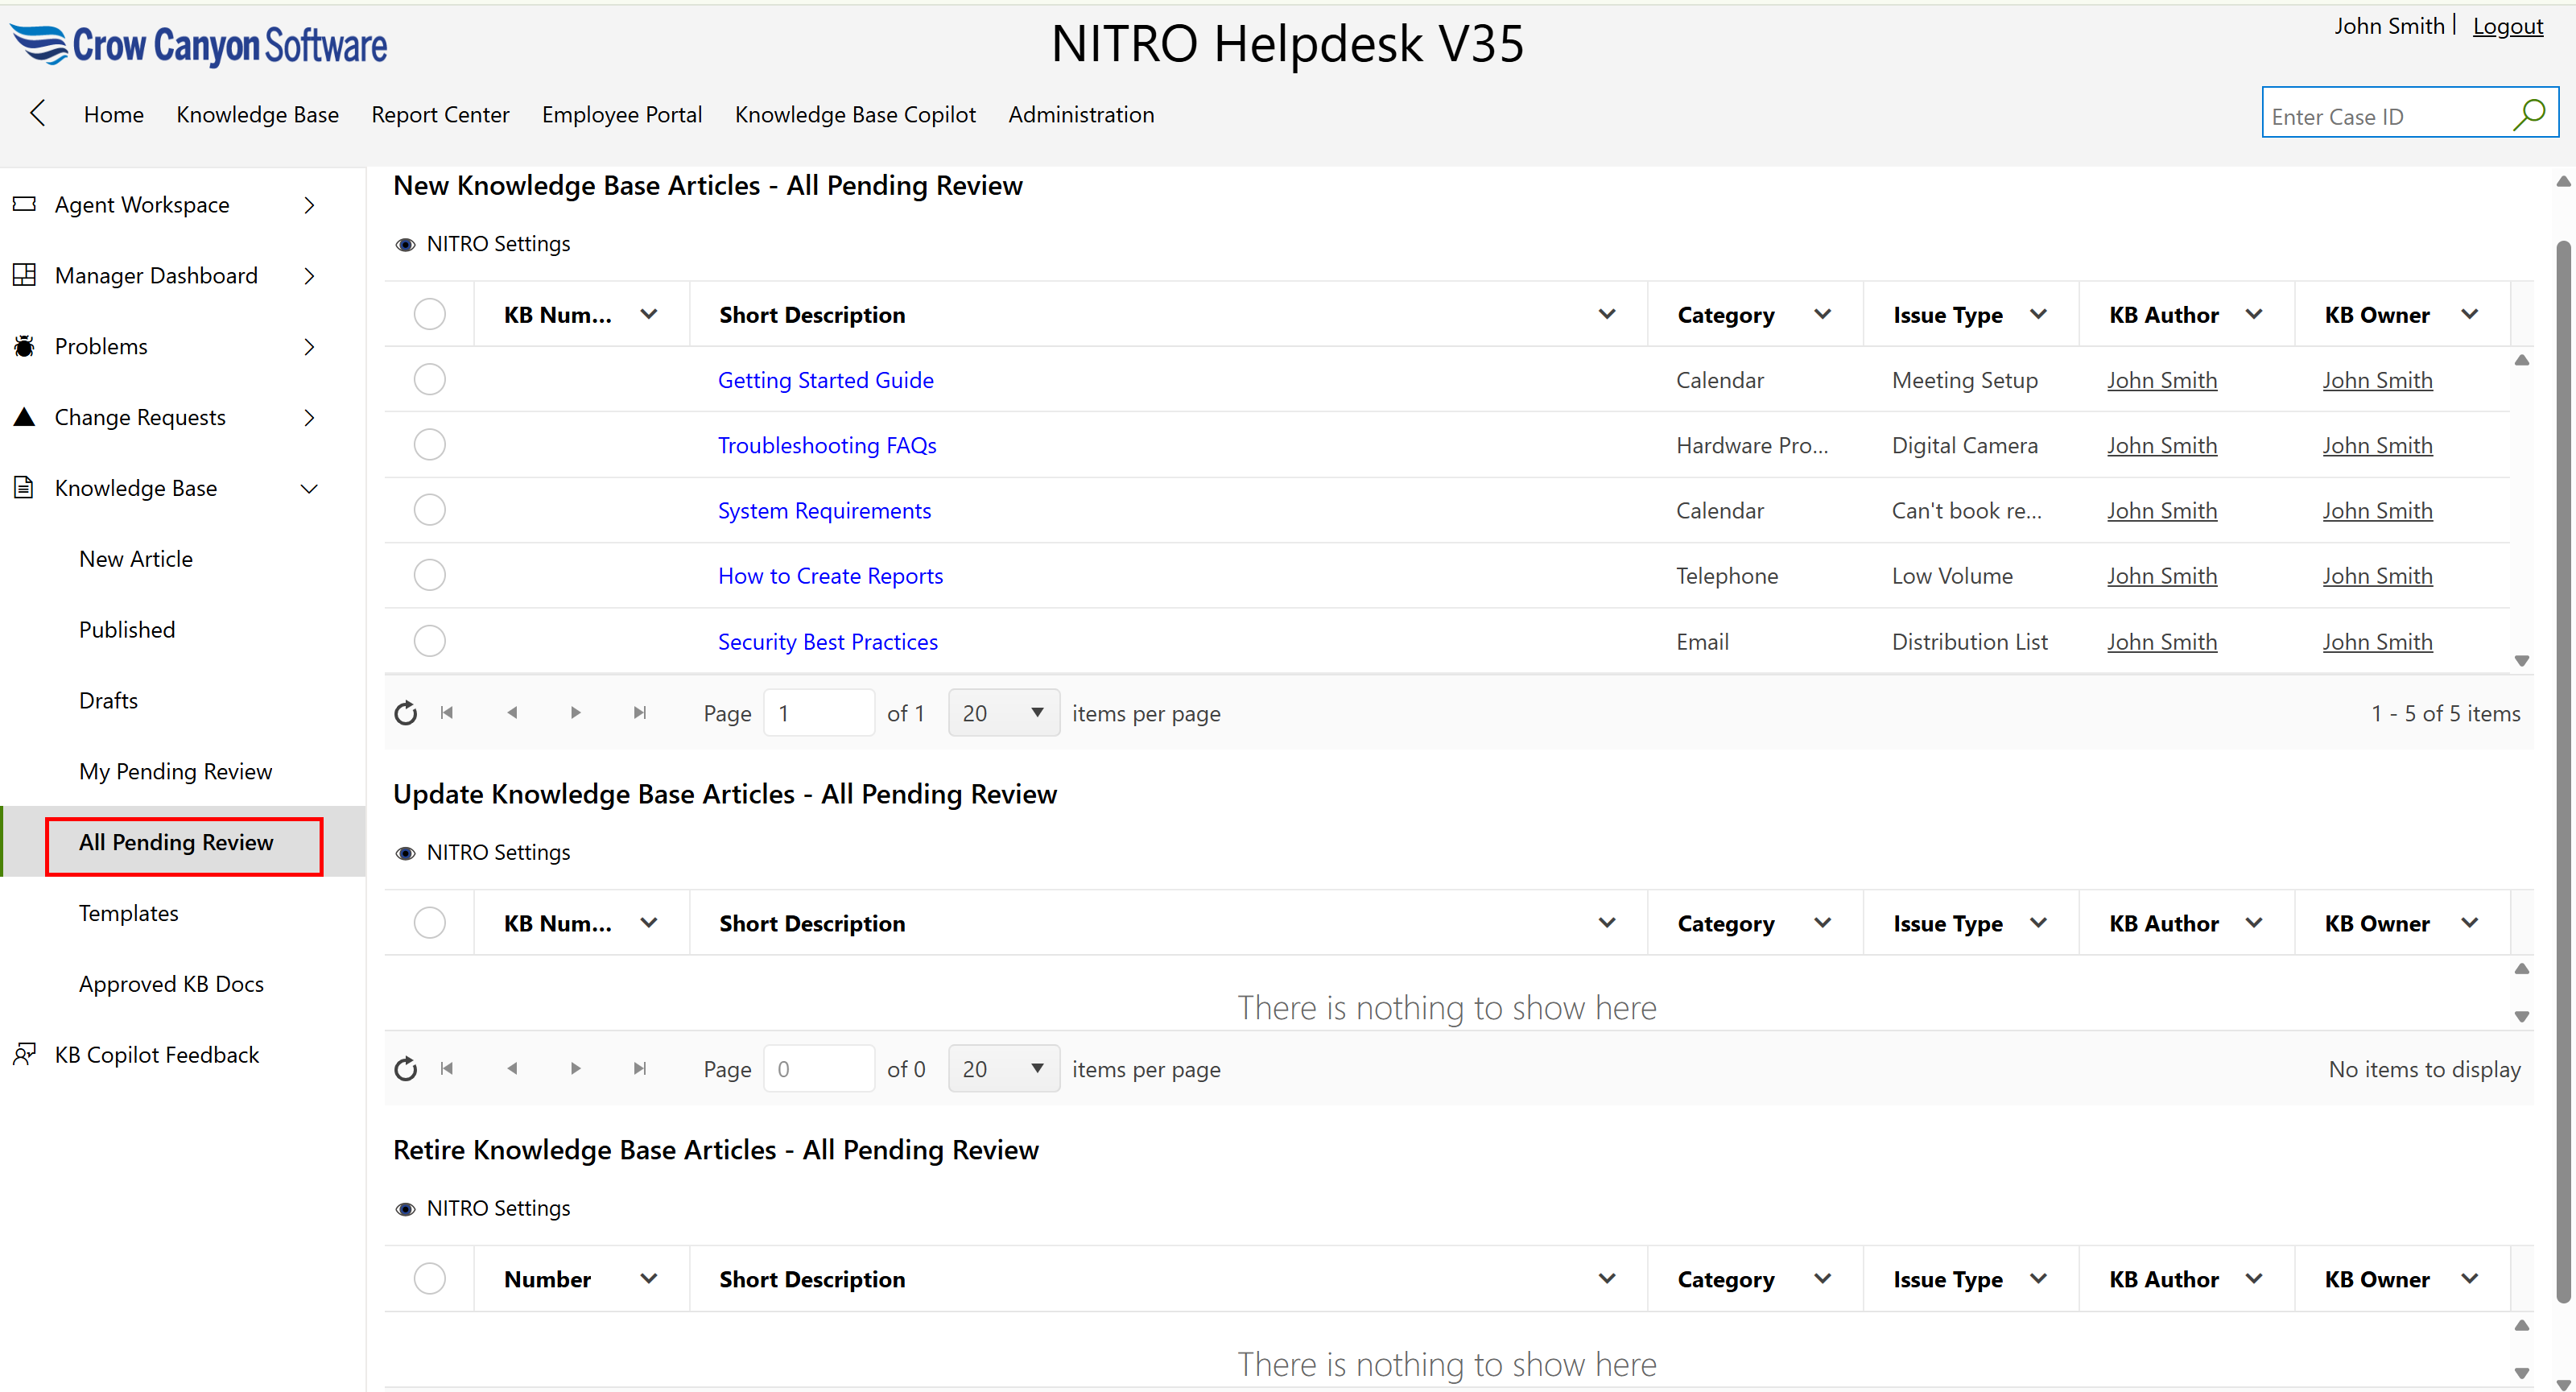Click the Logout link

point(2507,26)
